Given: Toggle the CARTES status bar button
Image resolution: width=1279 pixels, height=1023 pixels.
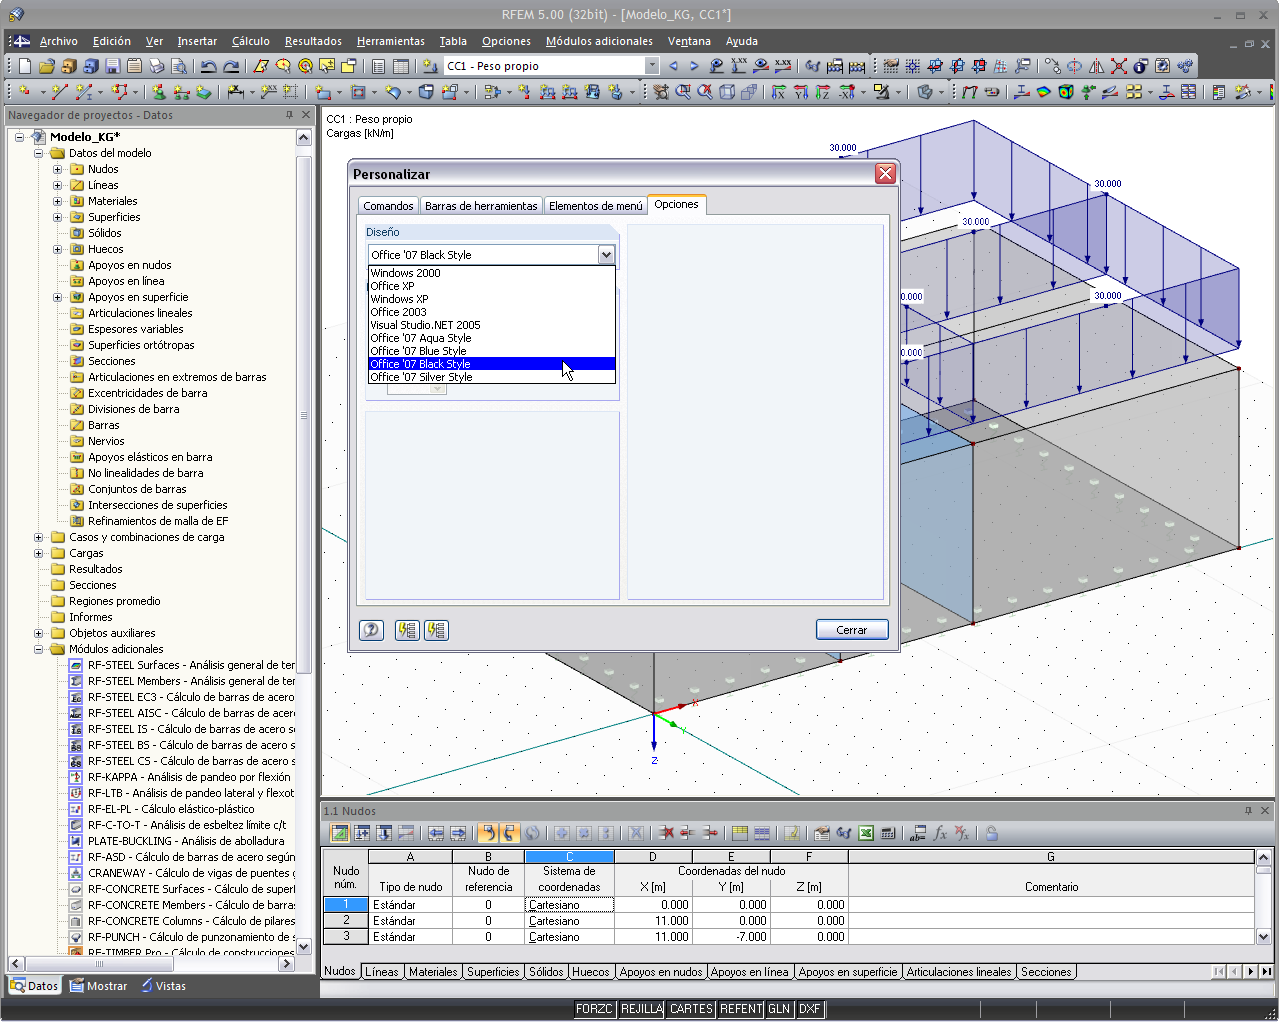Looking at the screenshot, I should (x=691, y=1009).
